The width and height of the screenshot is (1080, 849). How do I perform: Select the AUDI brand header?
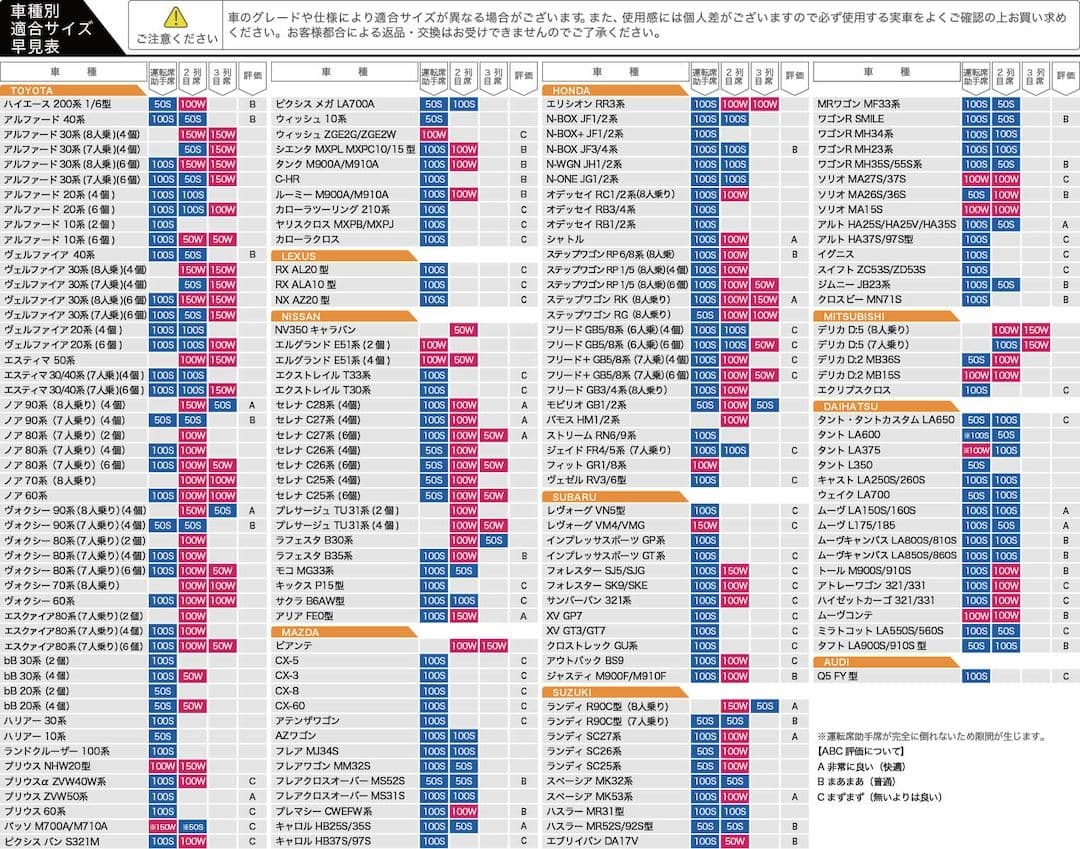point(837,662)
